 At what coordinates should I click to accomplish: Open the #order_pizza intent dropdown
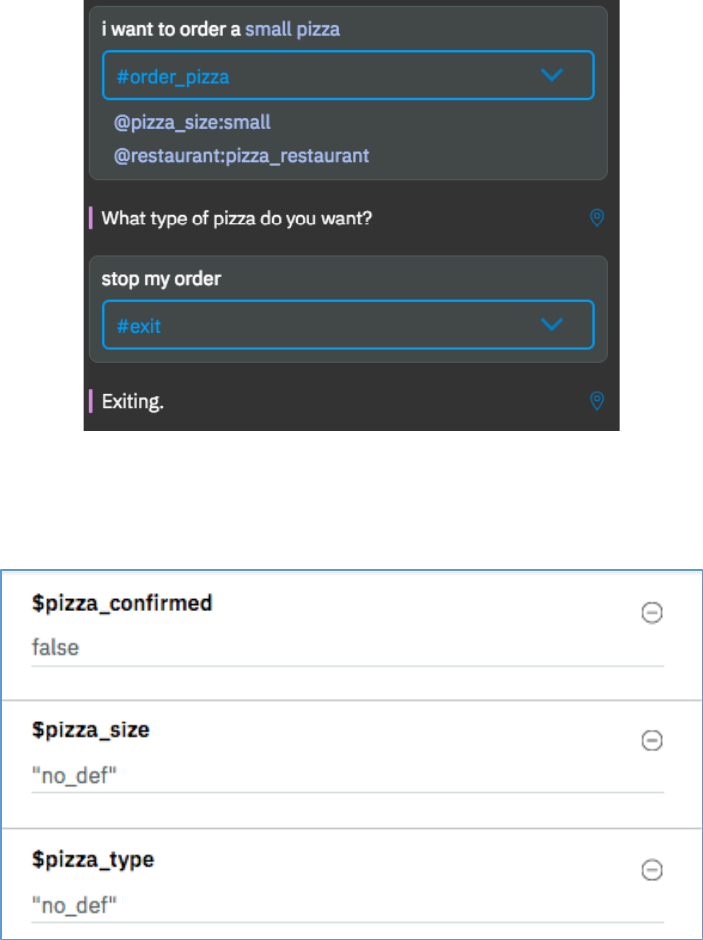coord(348,76)
